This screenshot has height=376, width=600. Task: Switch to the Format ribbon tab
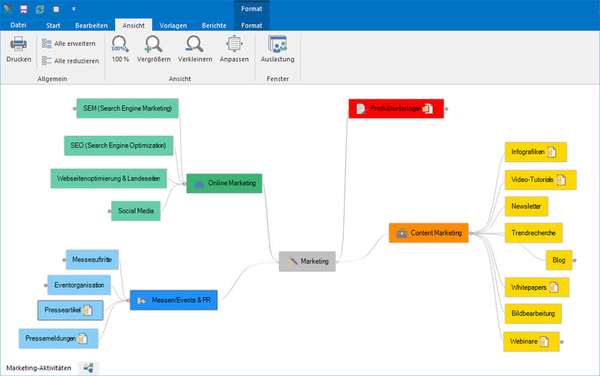click(251, 26)
